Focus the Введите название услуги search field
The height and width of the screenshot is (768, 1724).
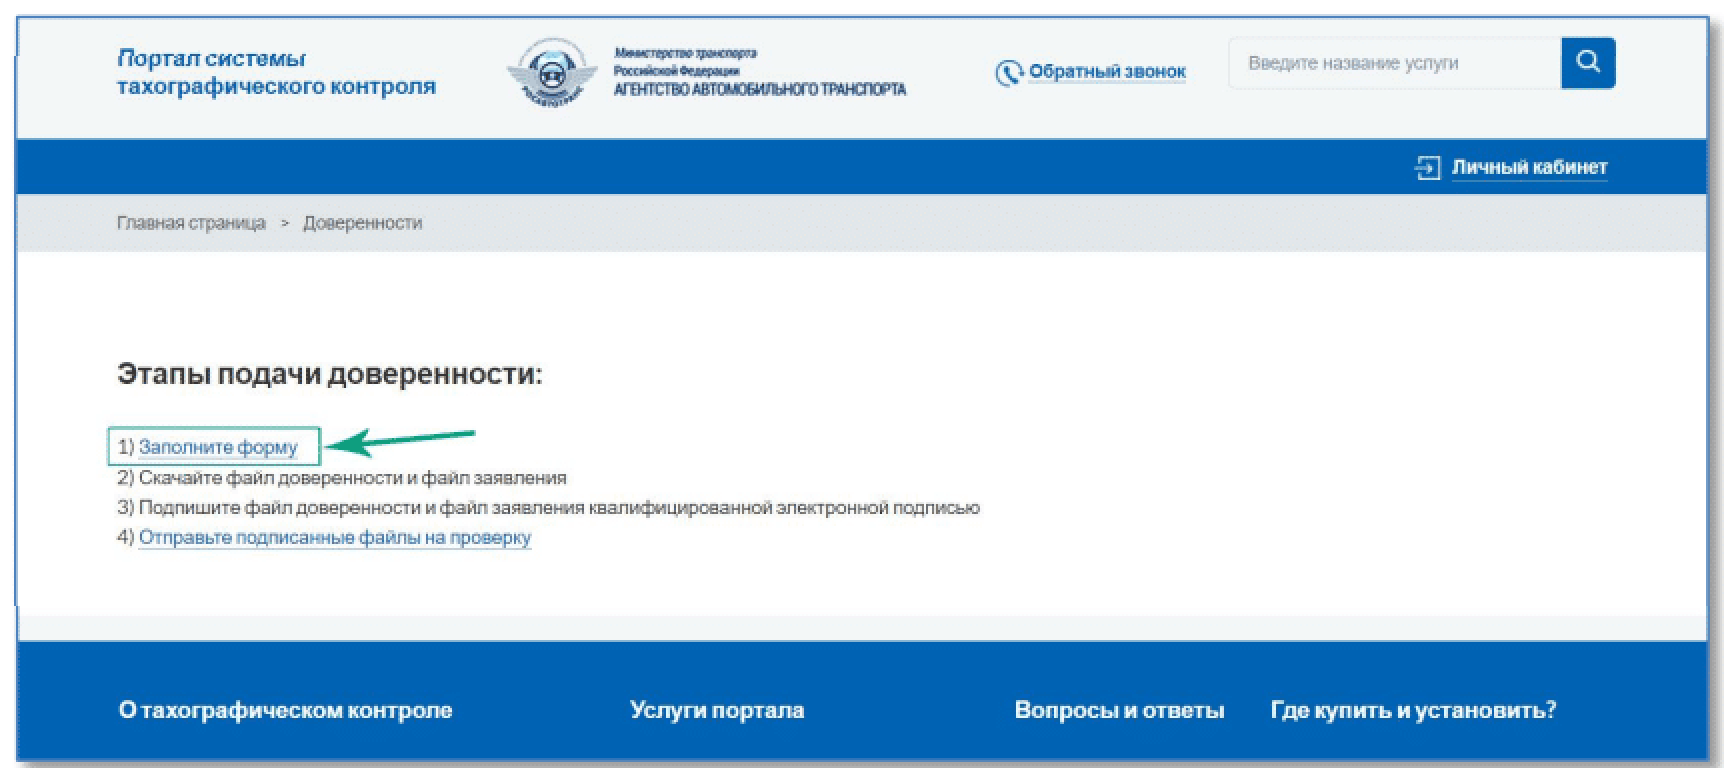(1394, 63)
